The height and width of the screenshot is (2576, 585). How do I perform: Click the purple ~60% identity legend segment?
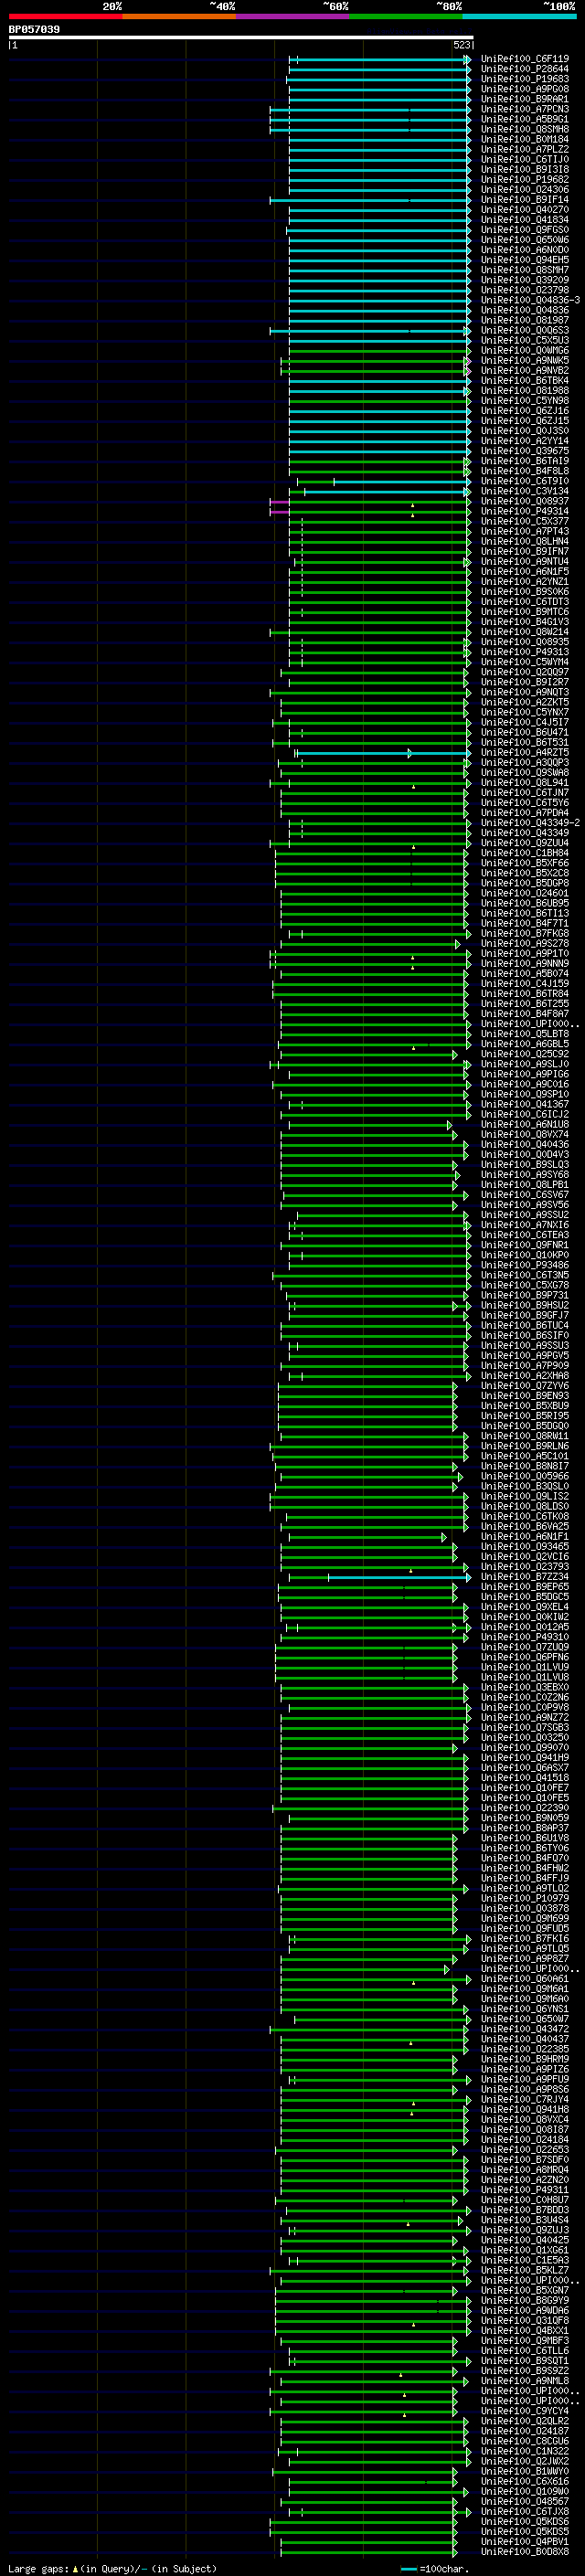click(293, 16)
